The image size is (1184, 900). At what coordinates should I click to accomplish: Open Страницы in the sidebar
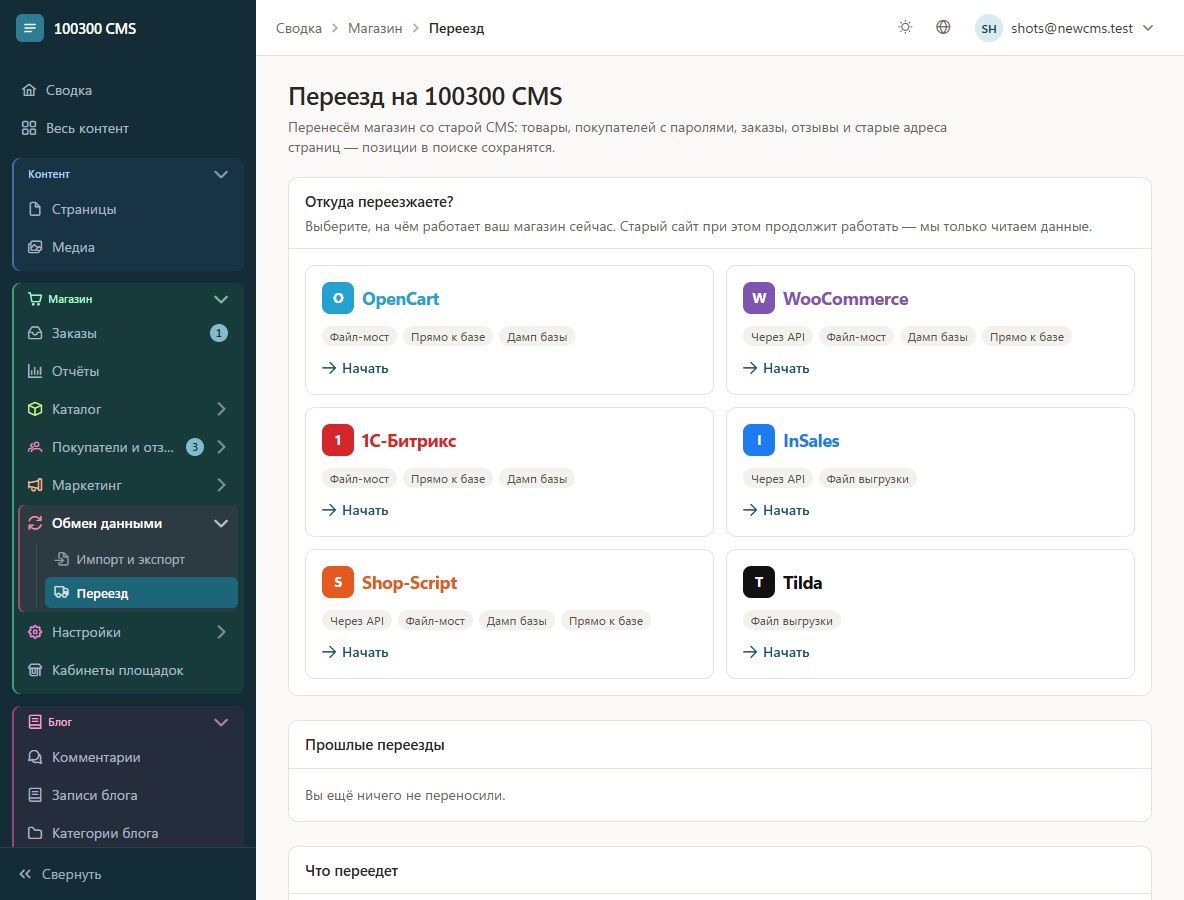pyautogui.click(x=128, y=209)
